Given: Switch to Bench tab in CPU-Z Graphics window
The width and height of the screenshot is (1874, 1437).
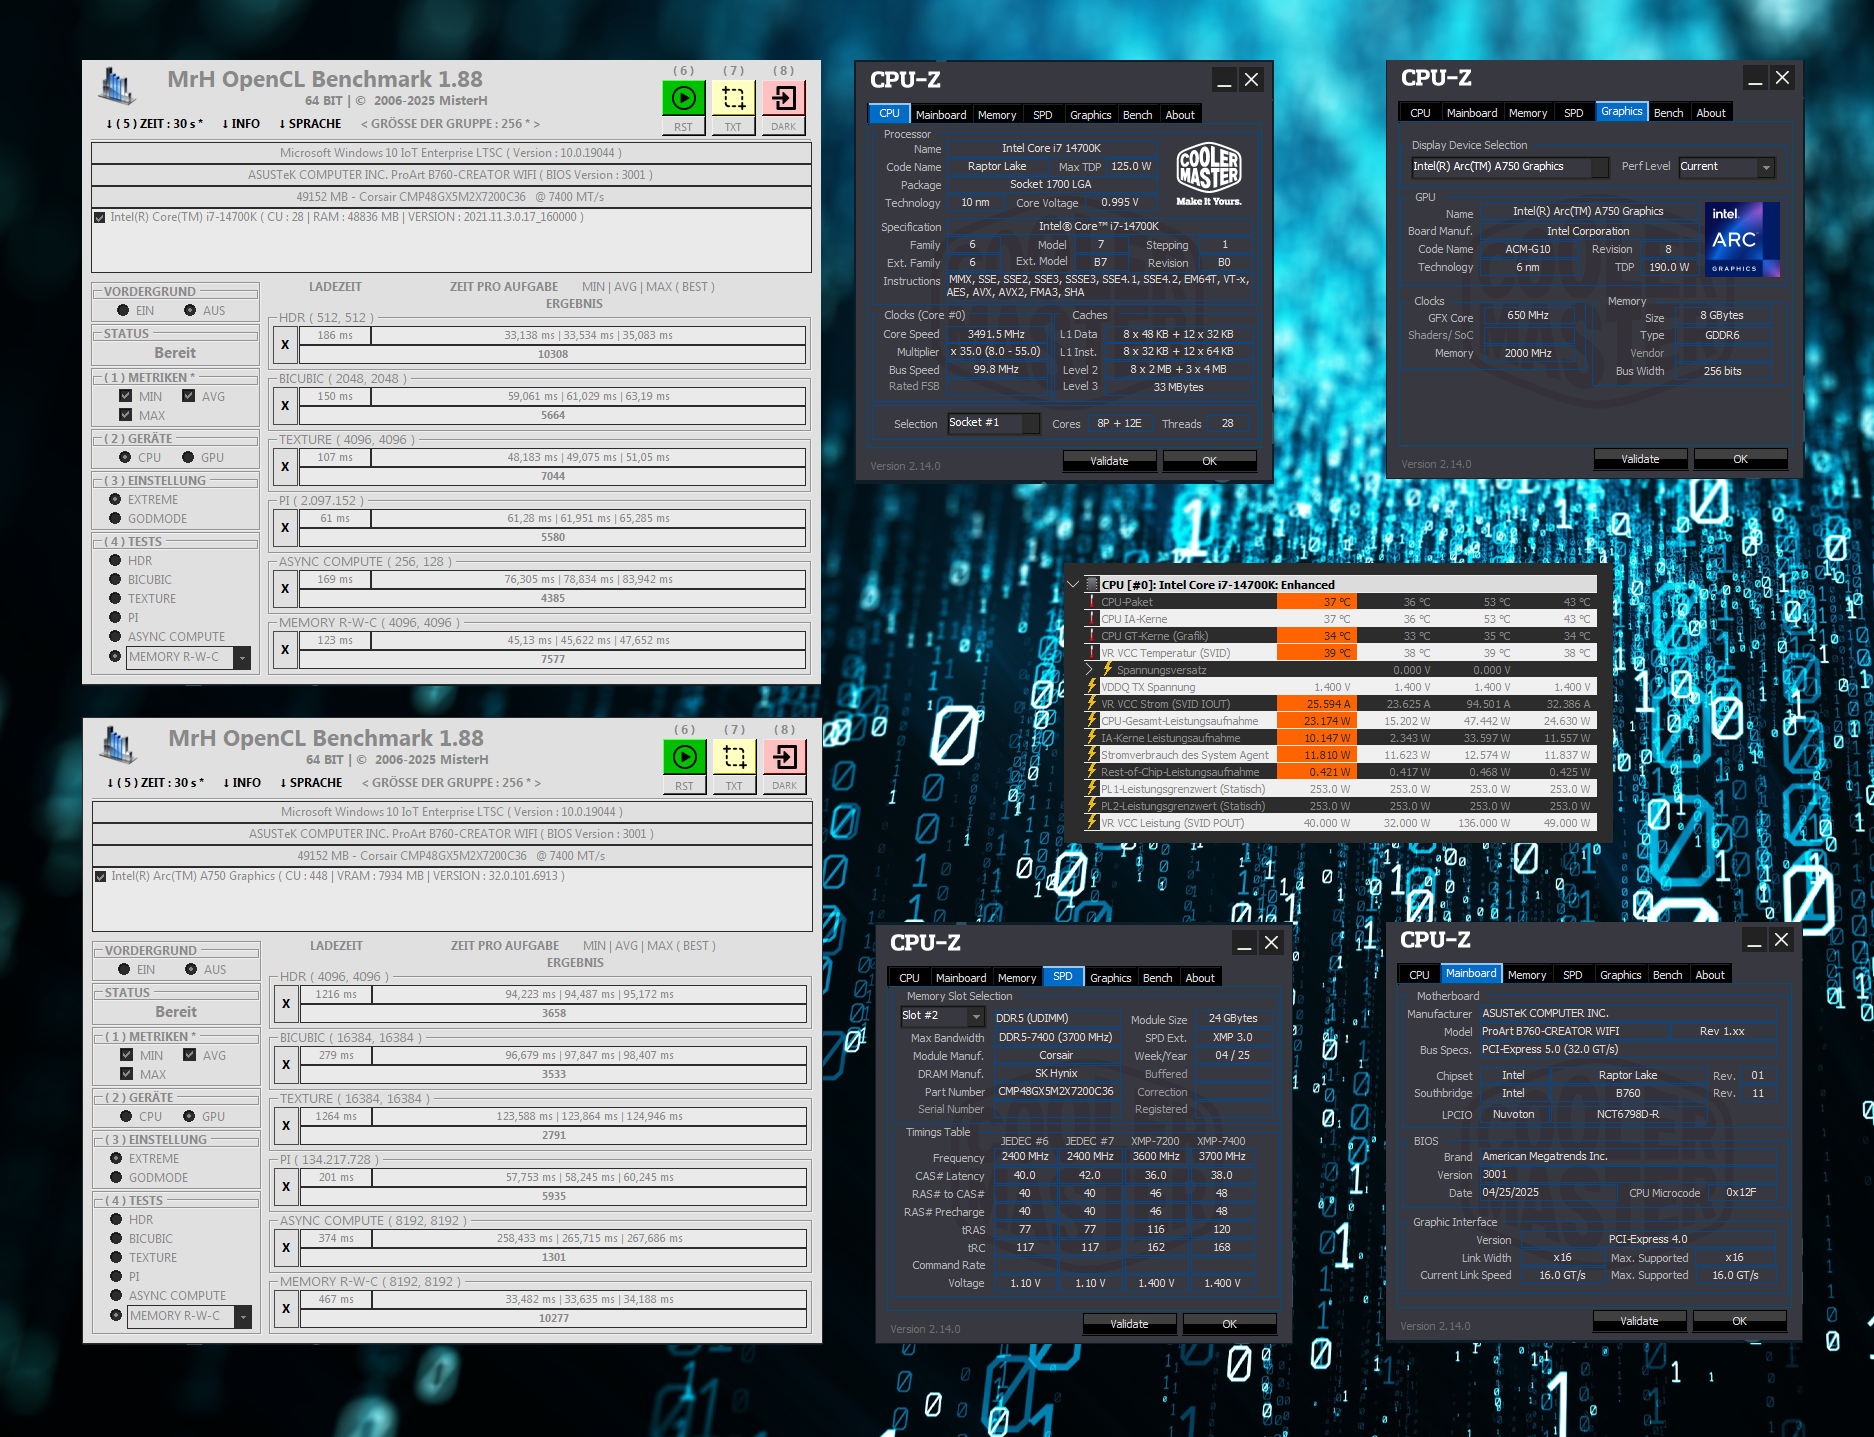Looking at the screenshot, I should (1668, 113).
